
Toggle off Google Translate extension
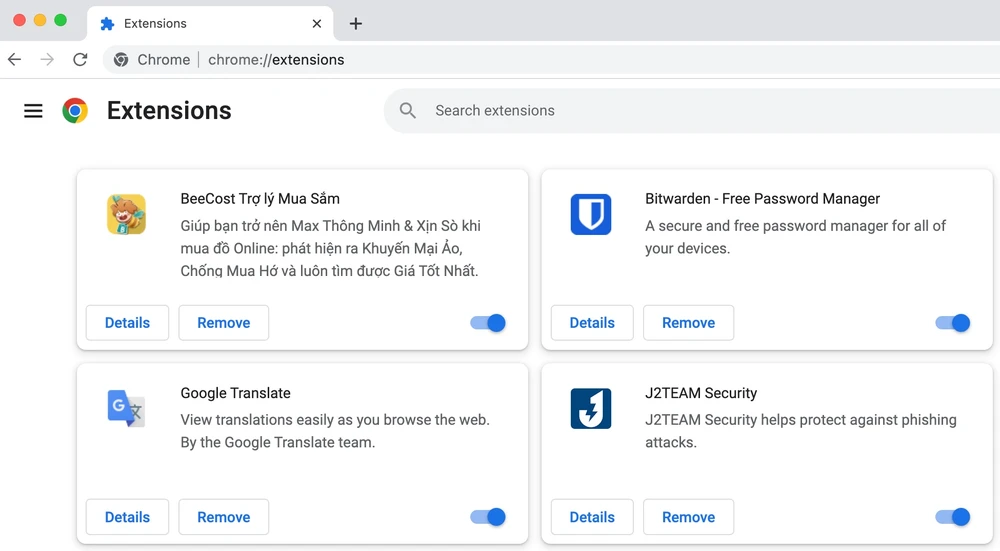point(488,517)
